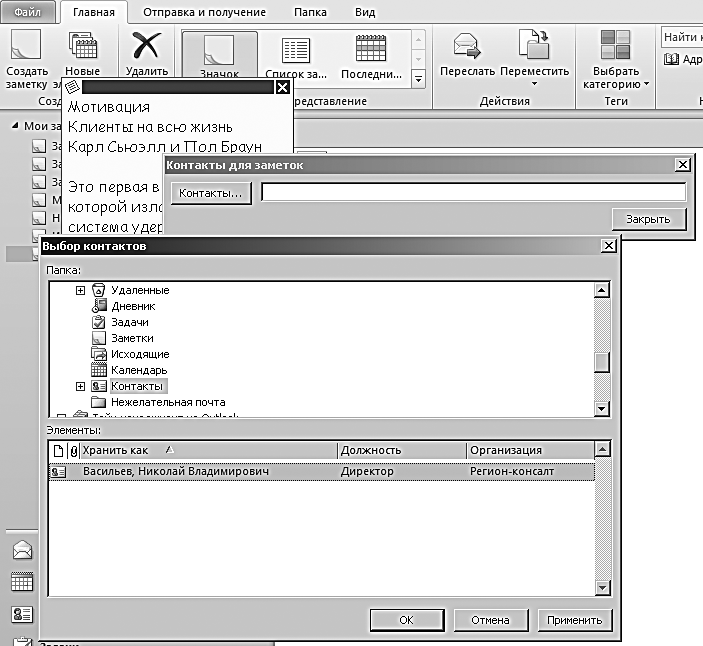703x646 pixels.
Task: Open the Переместить move icon
Action: coord(534,44)
